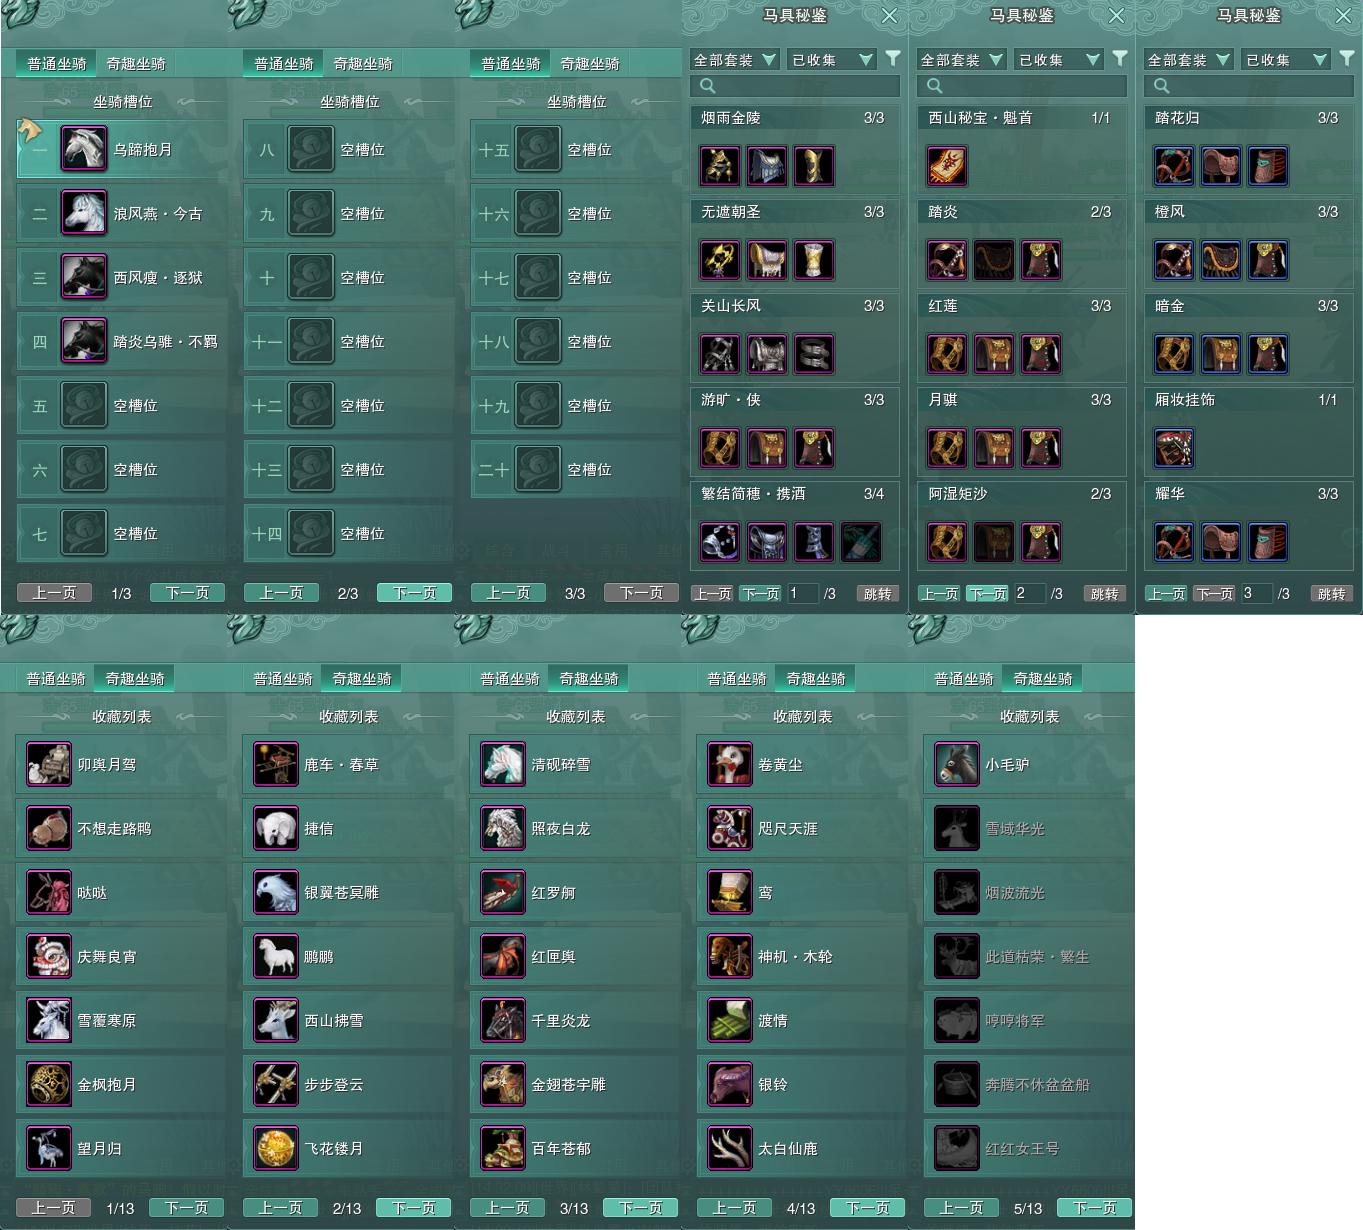Click the 浪风燕·今古 white horse icon
This screenshot has height=1230, width=1363.
tap(84, 213)
